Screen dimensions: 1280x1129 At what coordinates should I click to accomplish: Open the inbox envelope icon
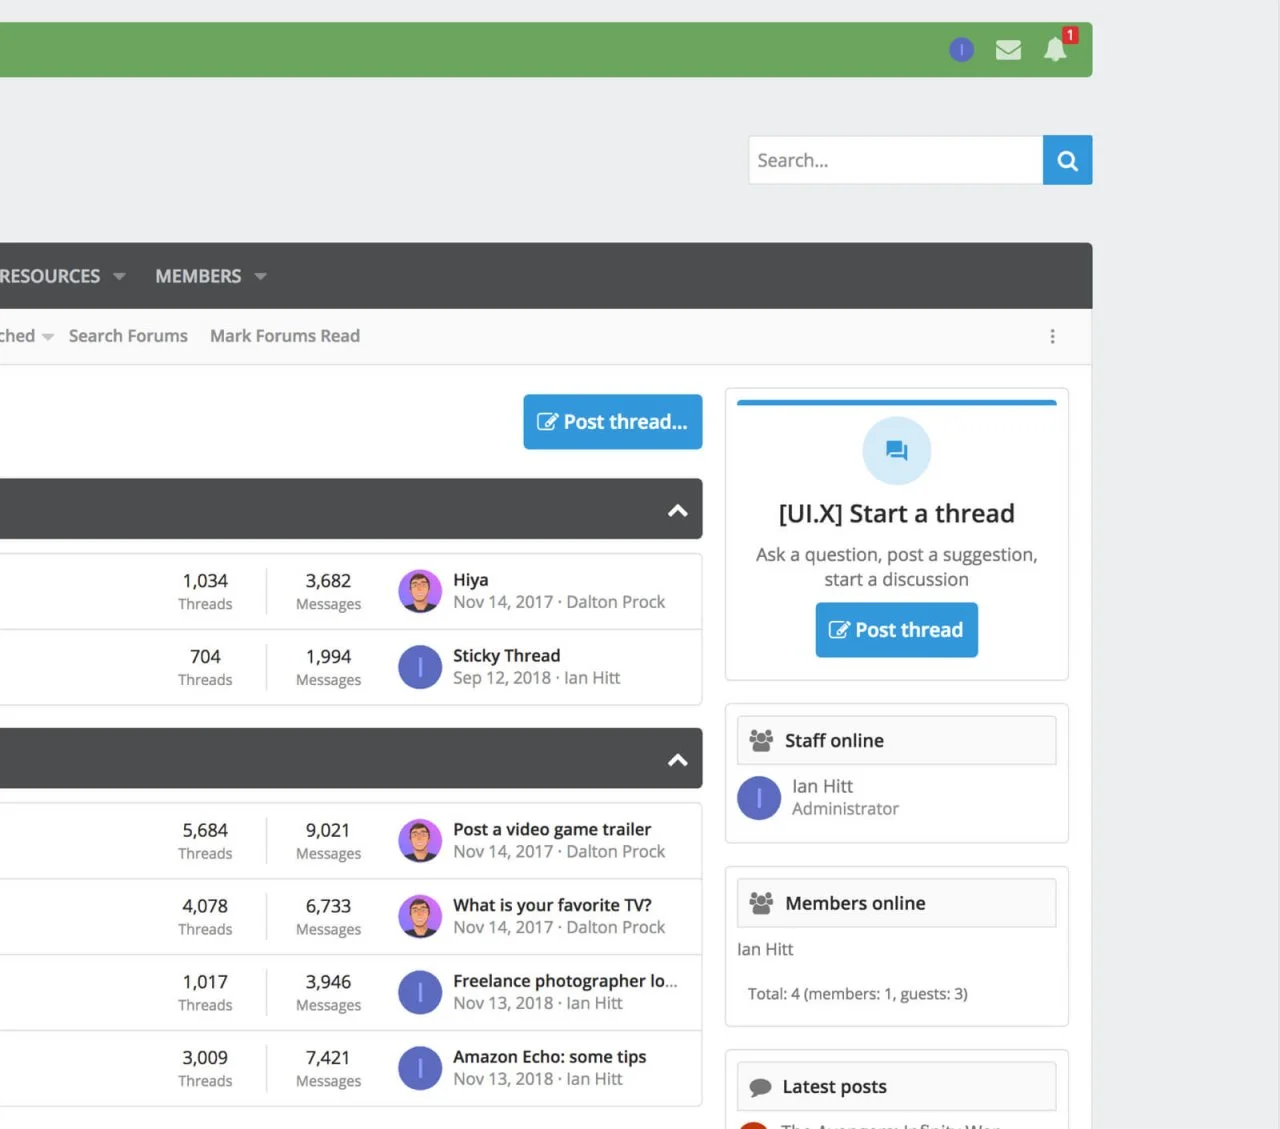1008,49
